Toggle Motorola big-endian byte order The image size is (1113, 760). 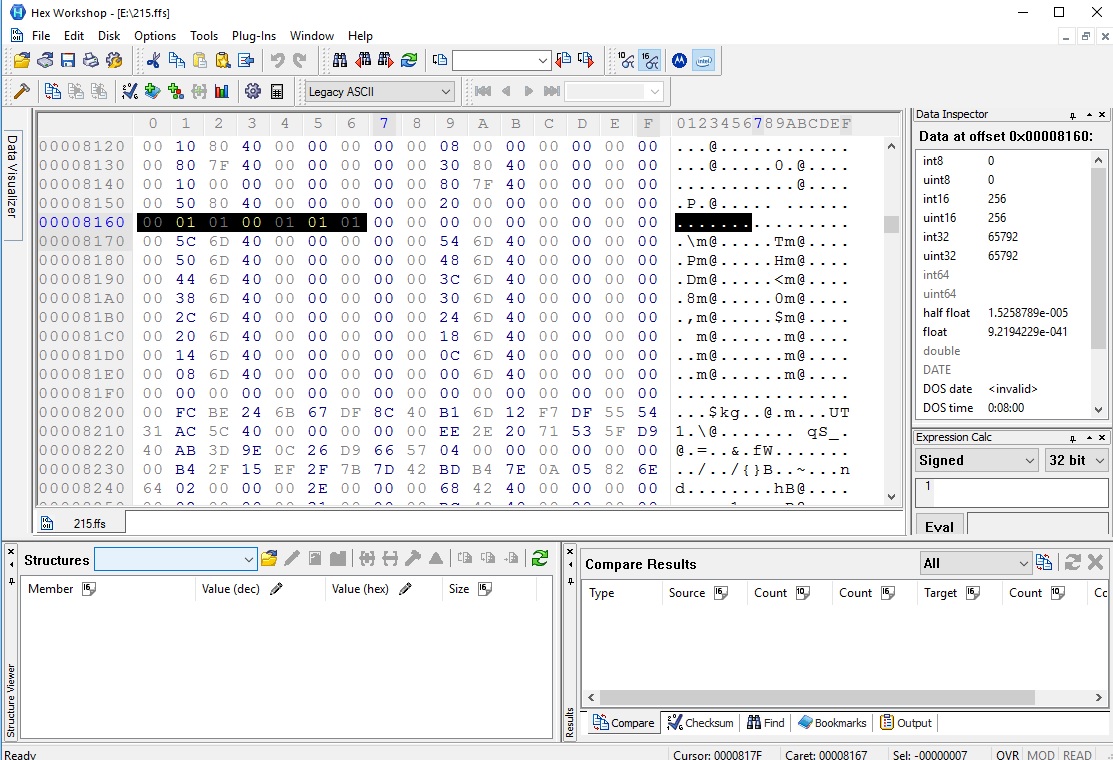679,60
